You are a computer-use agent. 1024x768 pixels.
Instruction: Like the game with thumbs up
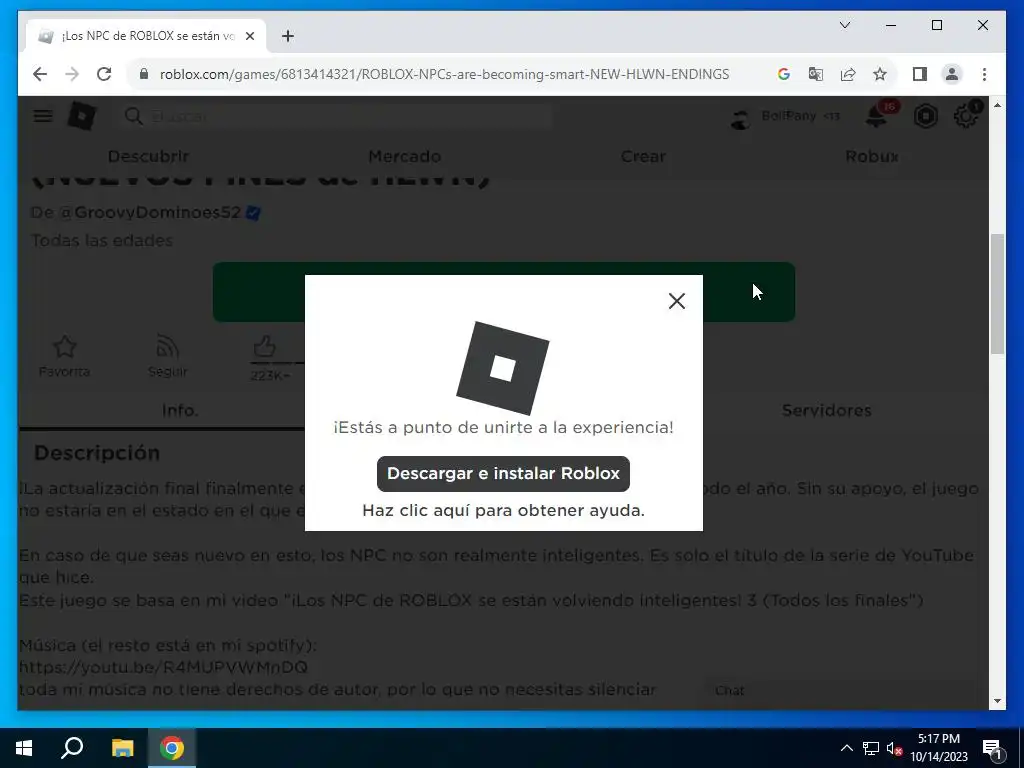(264, 346)
